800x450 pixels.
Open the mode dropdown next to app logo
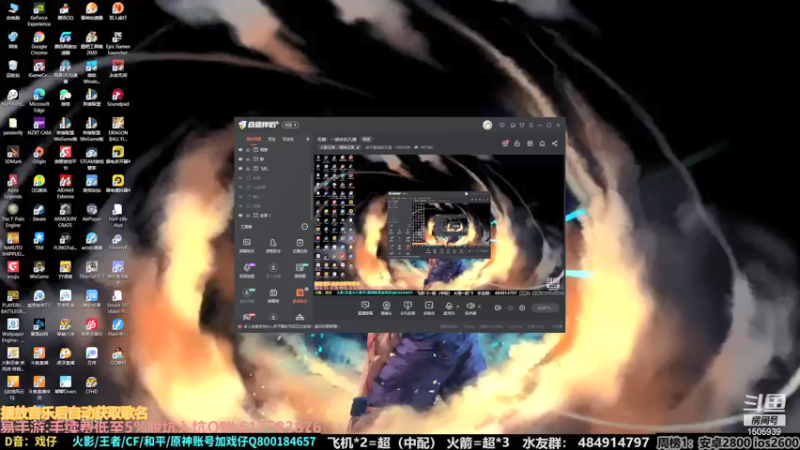click(x=290, y=124)
